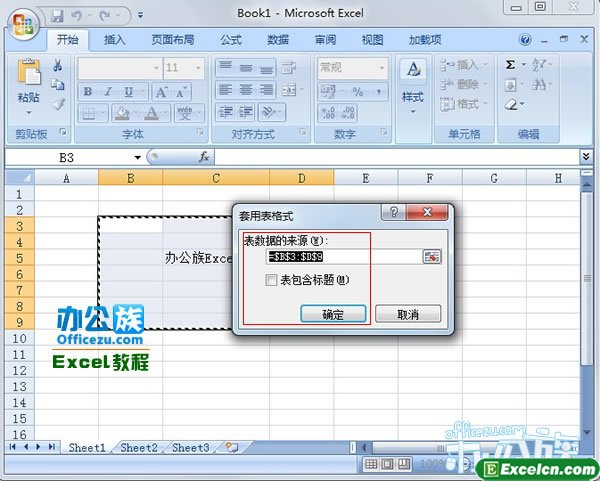Open 格式 cells dropdown in ribbon

463,104
